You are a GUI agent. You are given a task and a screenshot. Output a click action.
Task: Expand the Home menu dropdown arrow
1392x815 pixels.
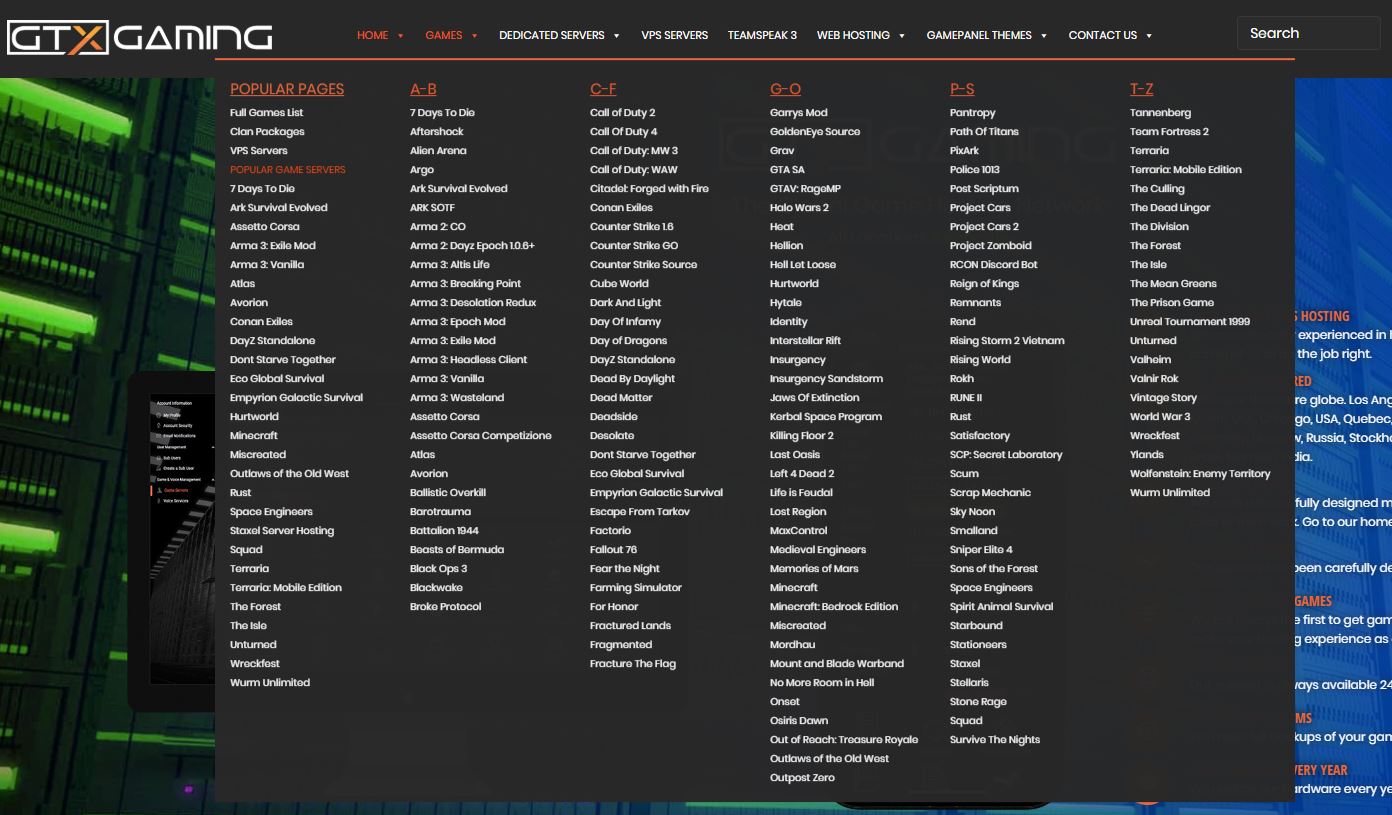[x=400, y=36]
